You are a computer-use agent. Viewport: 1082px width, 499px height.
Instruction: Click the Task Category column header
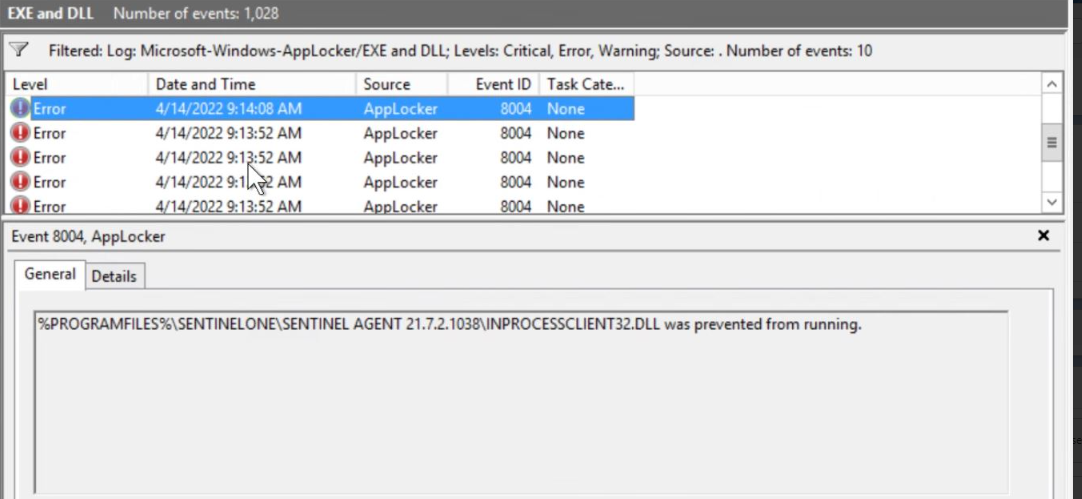pyautogui.click(x=585, y=84)
